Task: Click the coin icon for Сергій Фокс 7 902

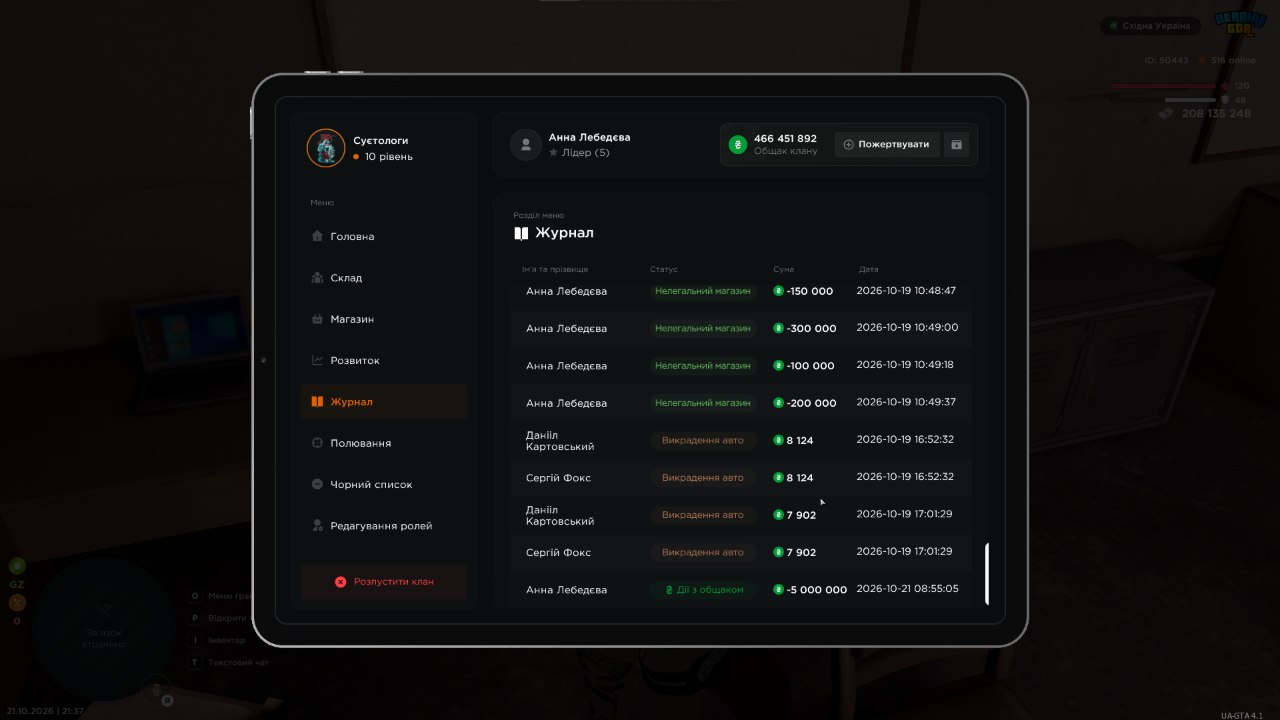Action: (778, 553)
